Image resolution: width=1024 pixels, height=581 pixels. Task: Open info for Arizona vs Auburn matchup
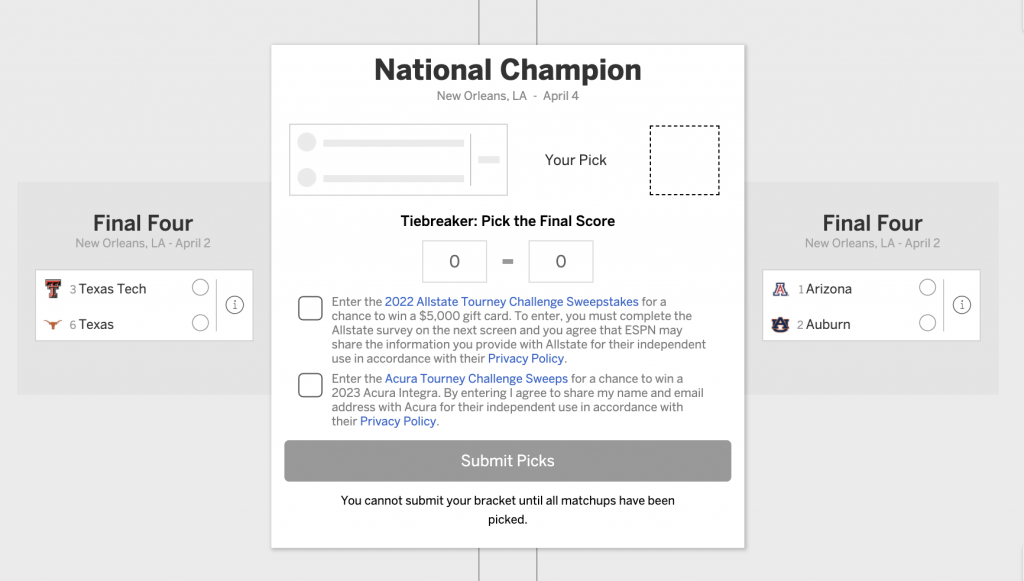point(961,305)
